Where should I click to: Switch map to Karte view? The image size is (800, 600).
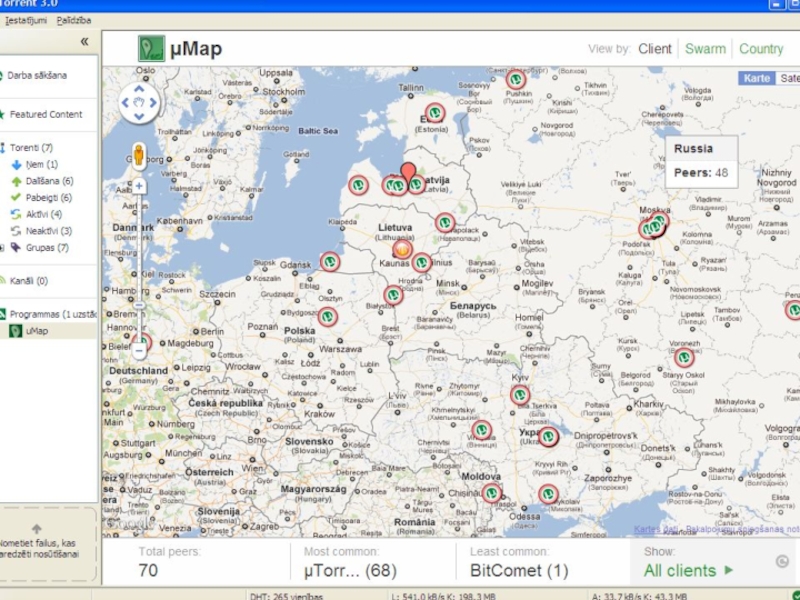point(756,78)
